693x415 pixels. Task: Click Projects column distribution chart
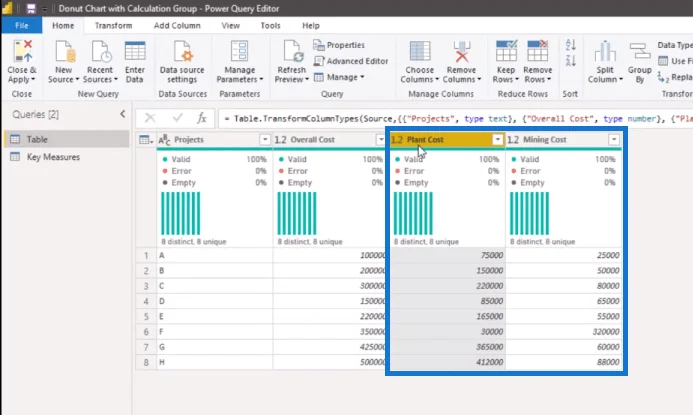(x=181, y=213)
